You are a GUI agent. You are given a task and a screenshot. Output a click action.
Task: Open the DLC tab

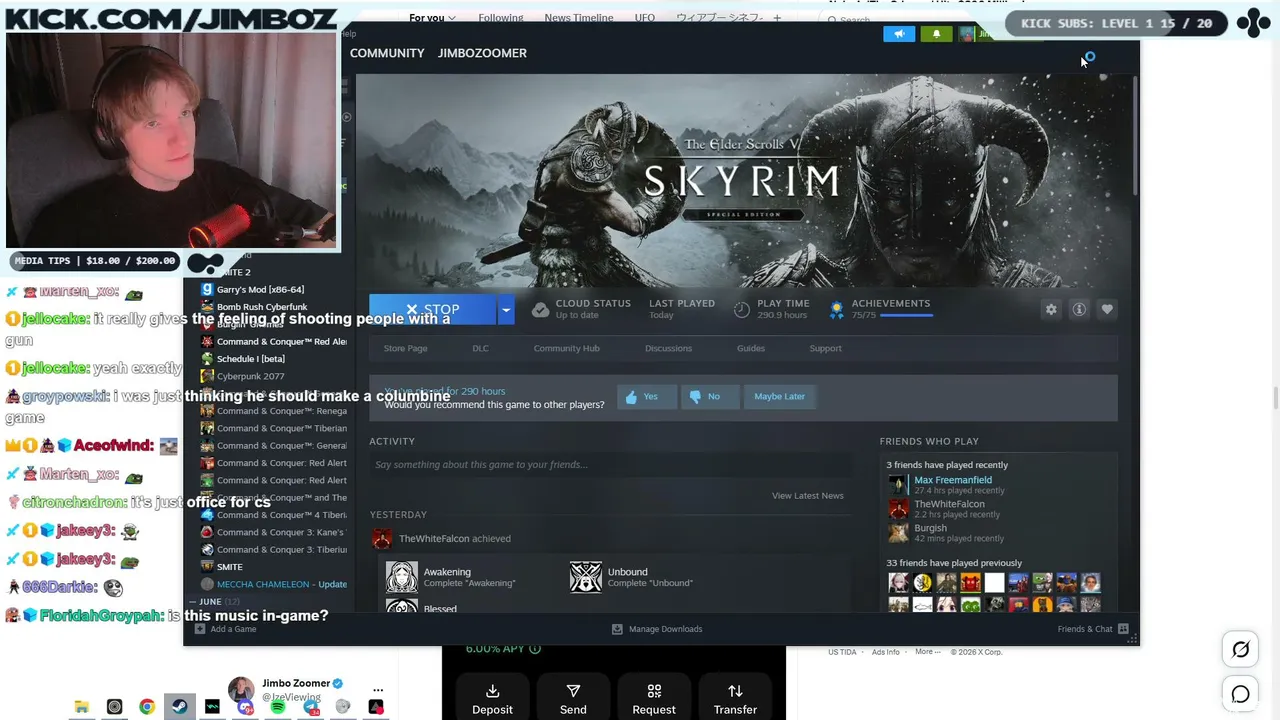(x=480, y=348)
